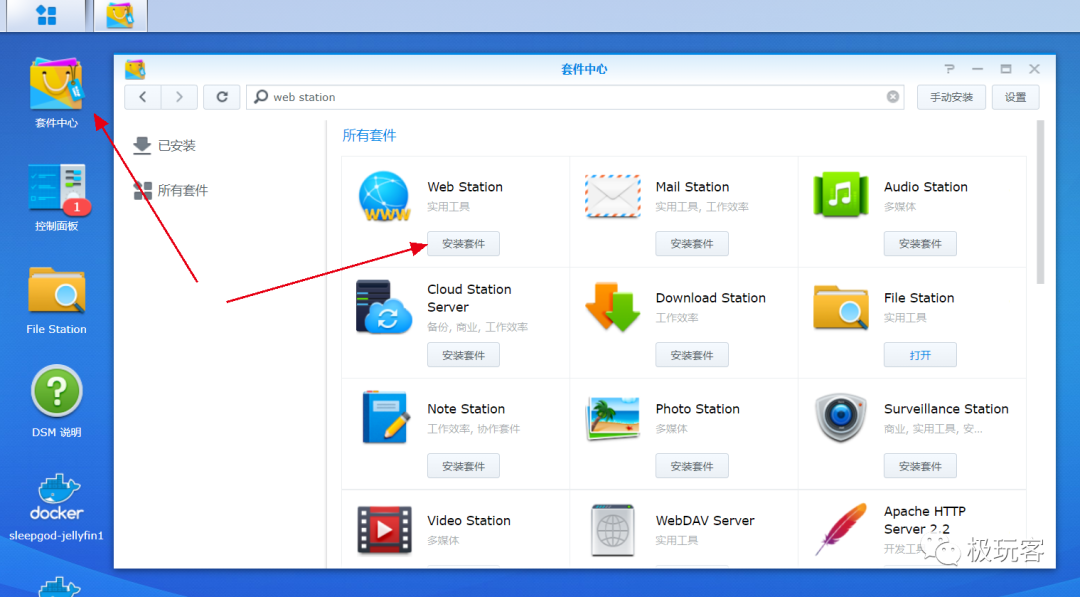The width and height of the screenshot is (1080, 597).
Task: Install Photo Station package
Action: pos(692,466)
